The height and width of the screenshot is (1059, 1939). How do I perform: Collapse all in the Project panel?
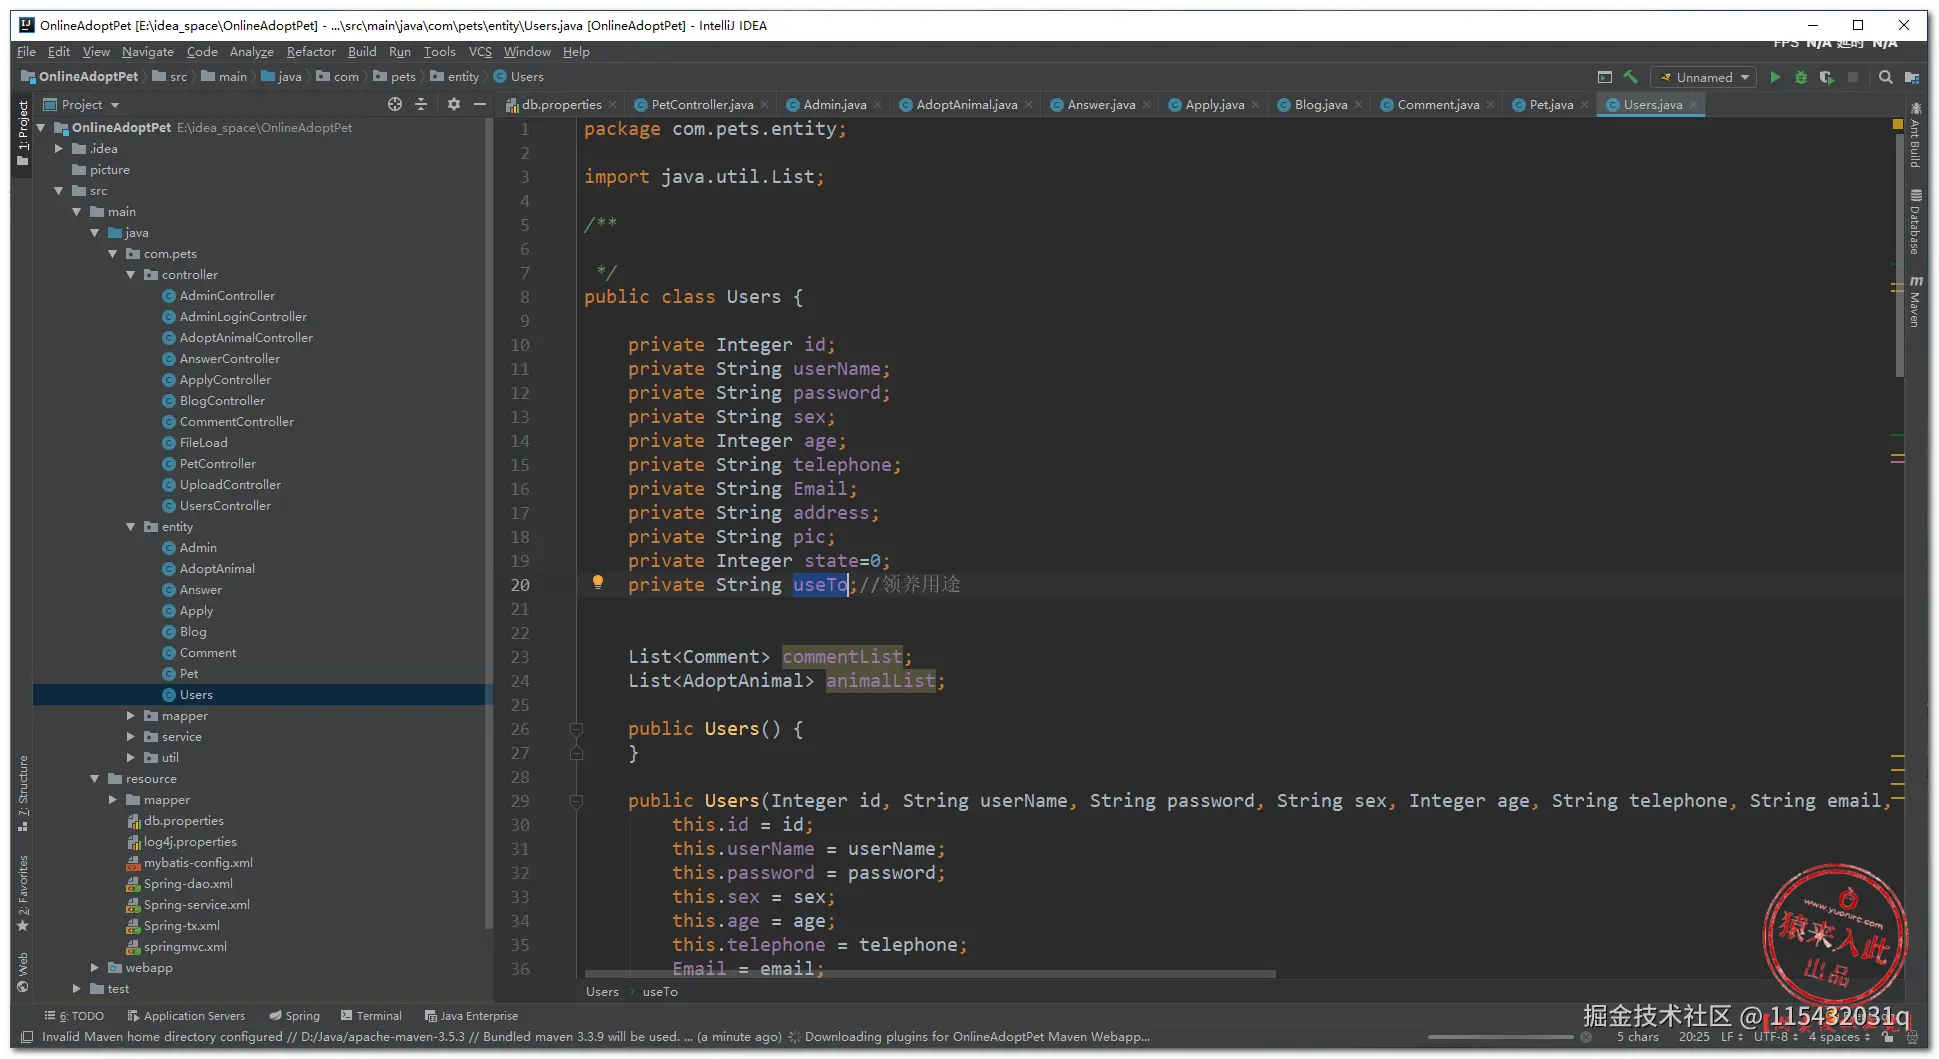tap(421, 104)
